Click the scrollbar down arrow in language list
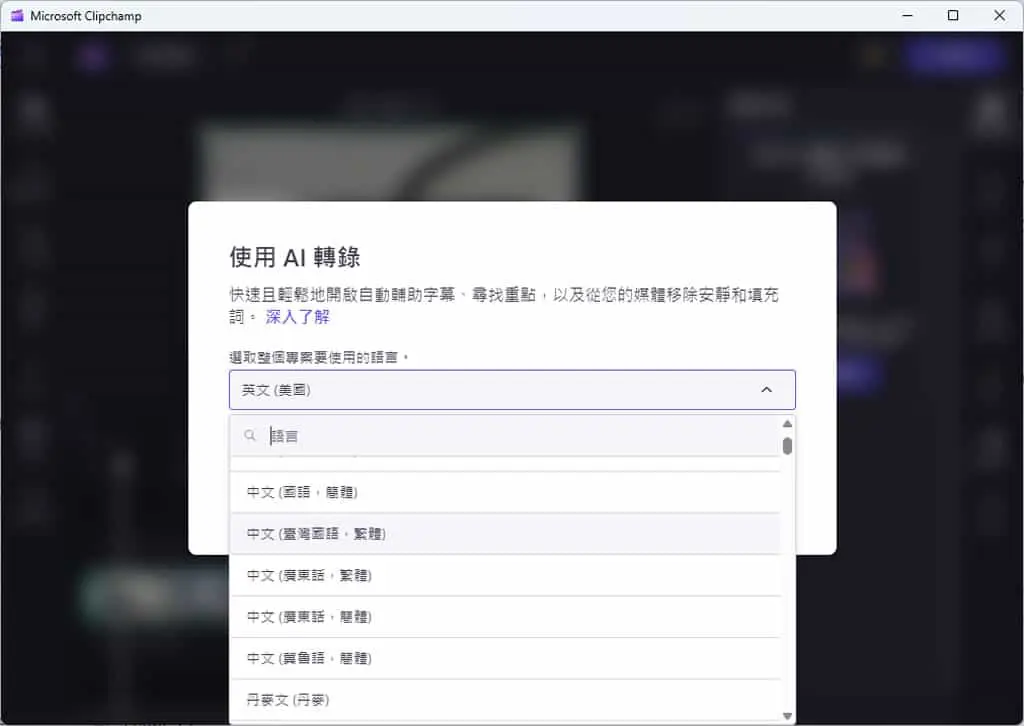This screenshot has width=1024, height=726. [x=788, y=716]
